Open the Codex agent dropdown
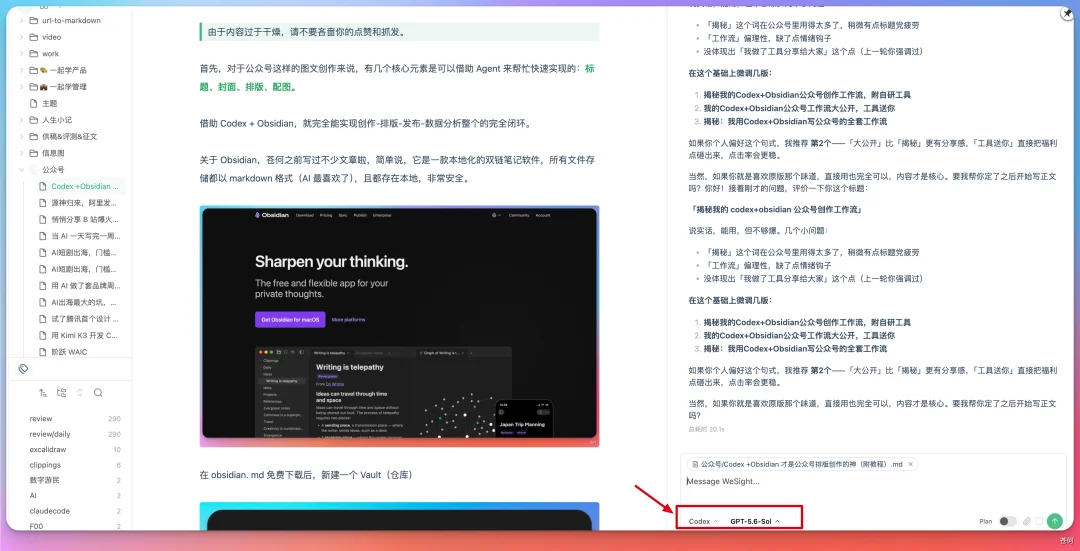This screenshot has height=551, width=1080. pos(703,521)
